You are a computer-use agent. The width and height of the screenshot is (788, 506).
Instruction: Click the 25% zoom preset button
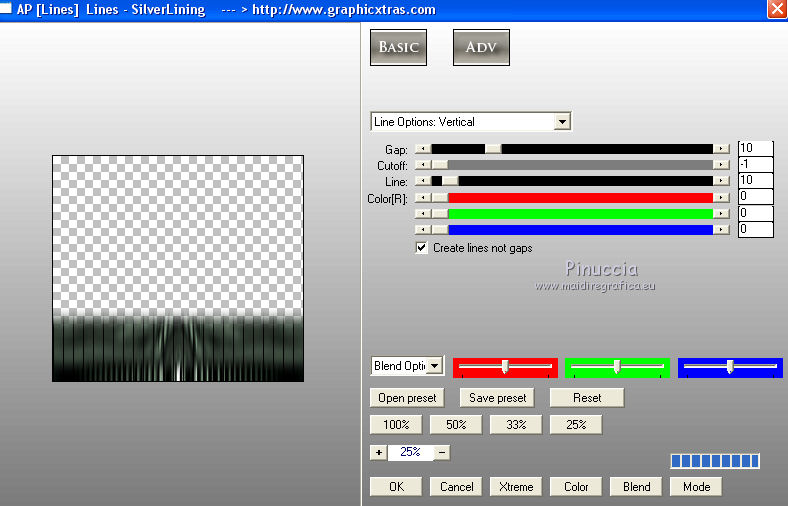[576, 425]
